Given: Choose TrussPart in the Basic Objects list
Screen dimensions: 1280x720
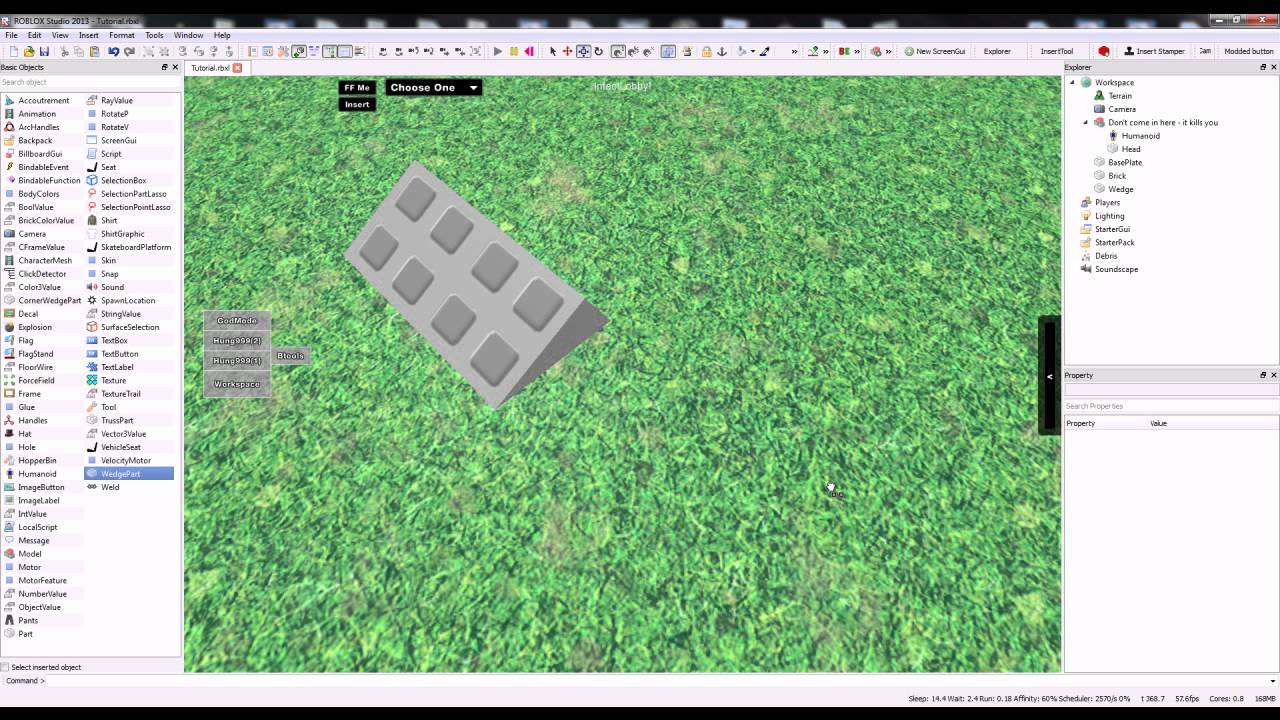Looking at the screenshot, I should pos(117,420).
